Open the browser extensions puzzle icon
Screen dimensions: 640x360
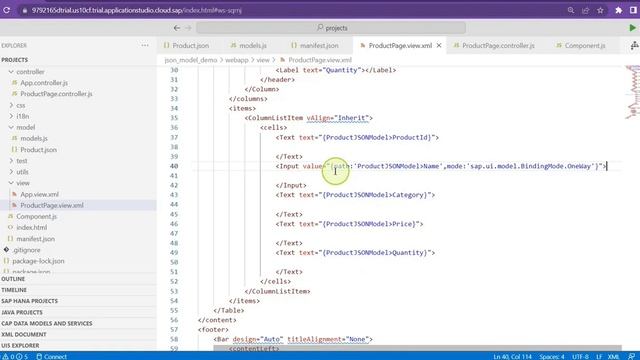coord(618,10)
